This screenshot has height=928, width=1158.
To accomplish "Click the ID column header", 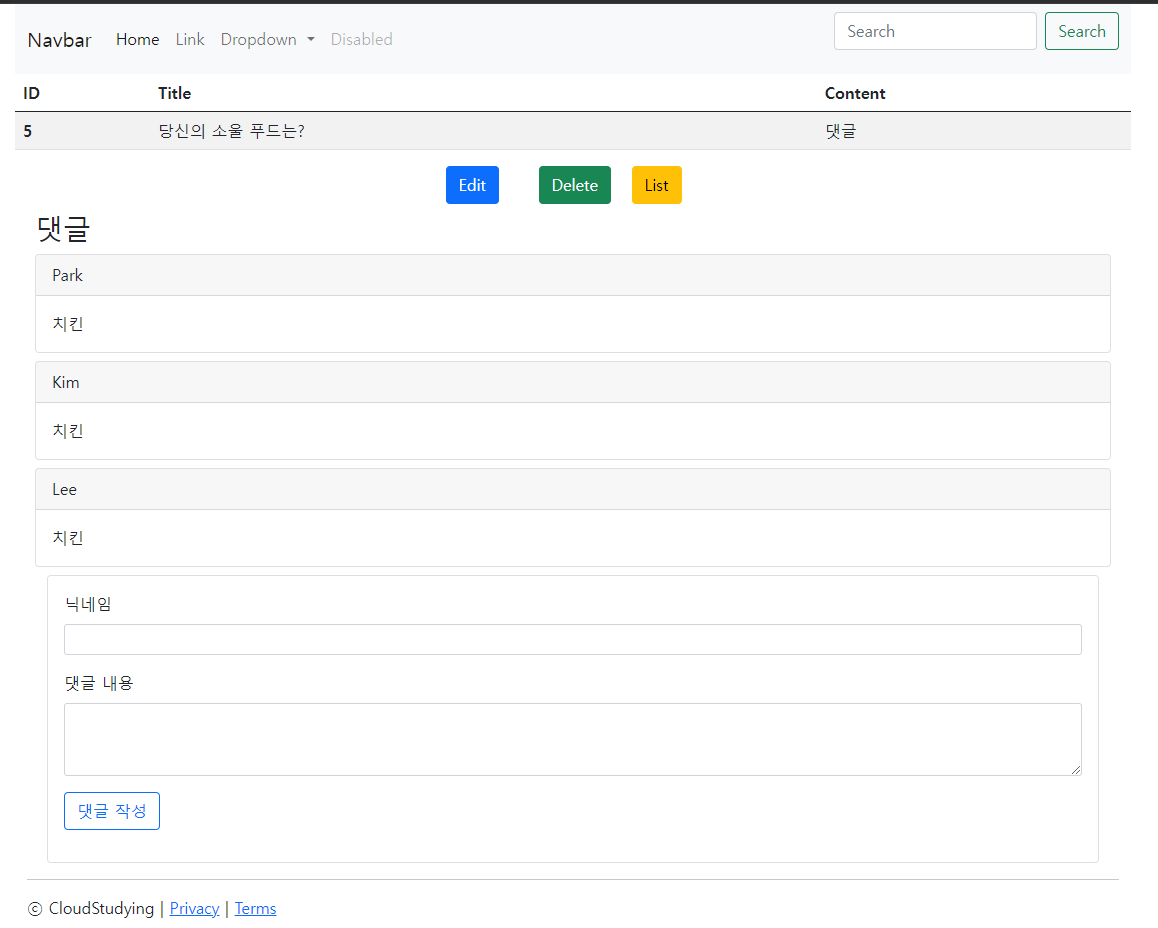I will [31, 94].
